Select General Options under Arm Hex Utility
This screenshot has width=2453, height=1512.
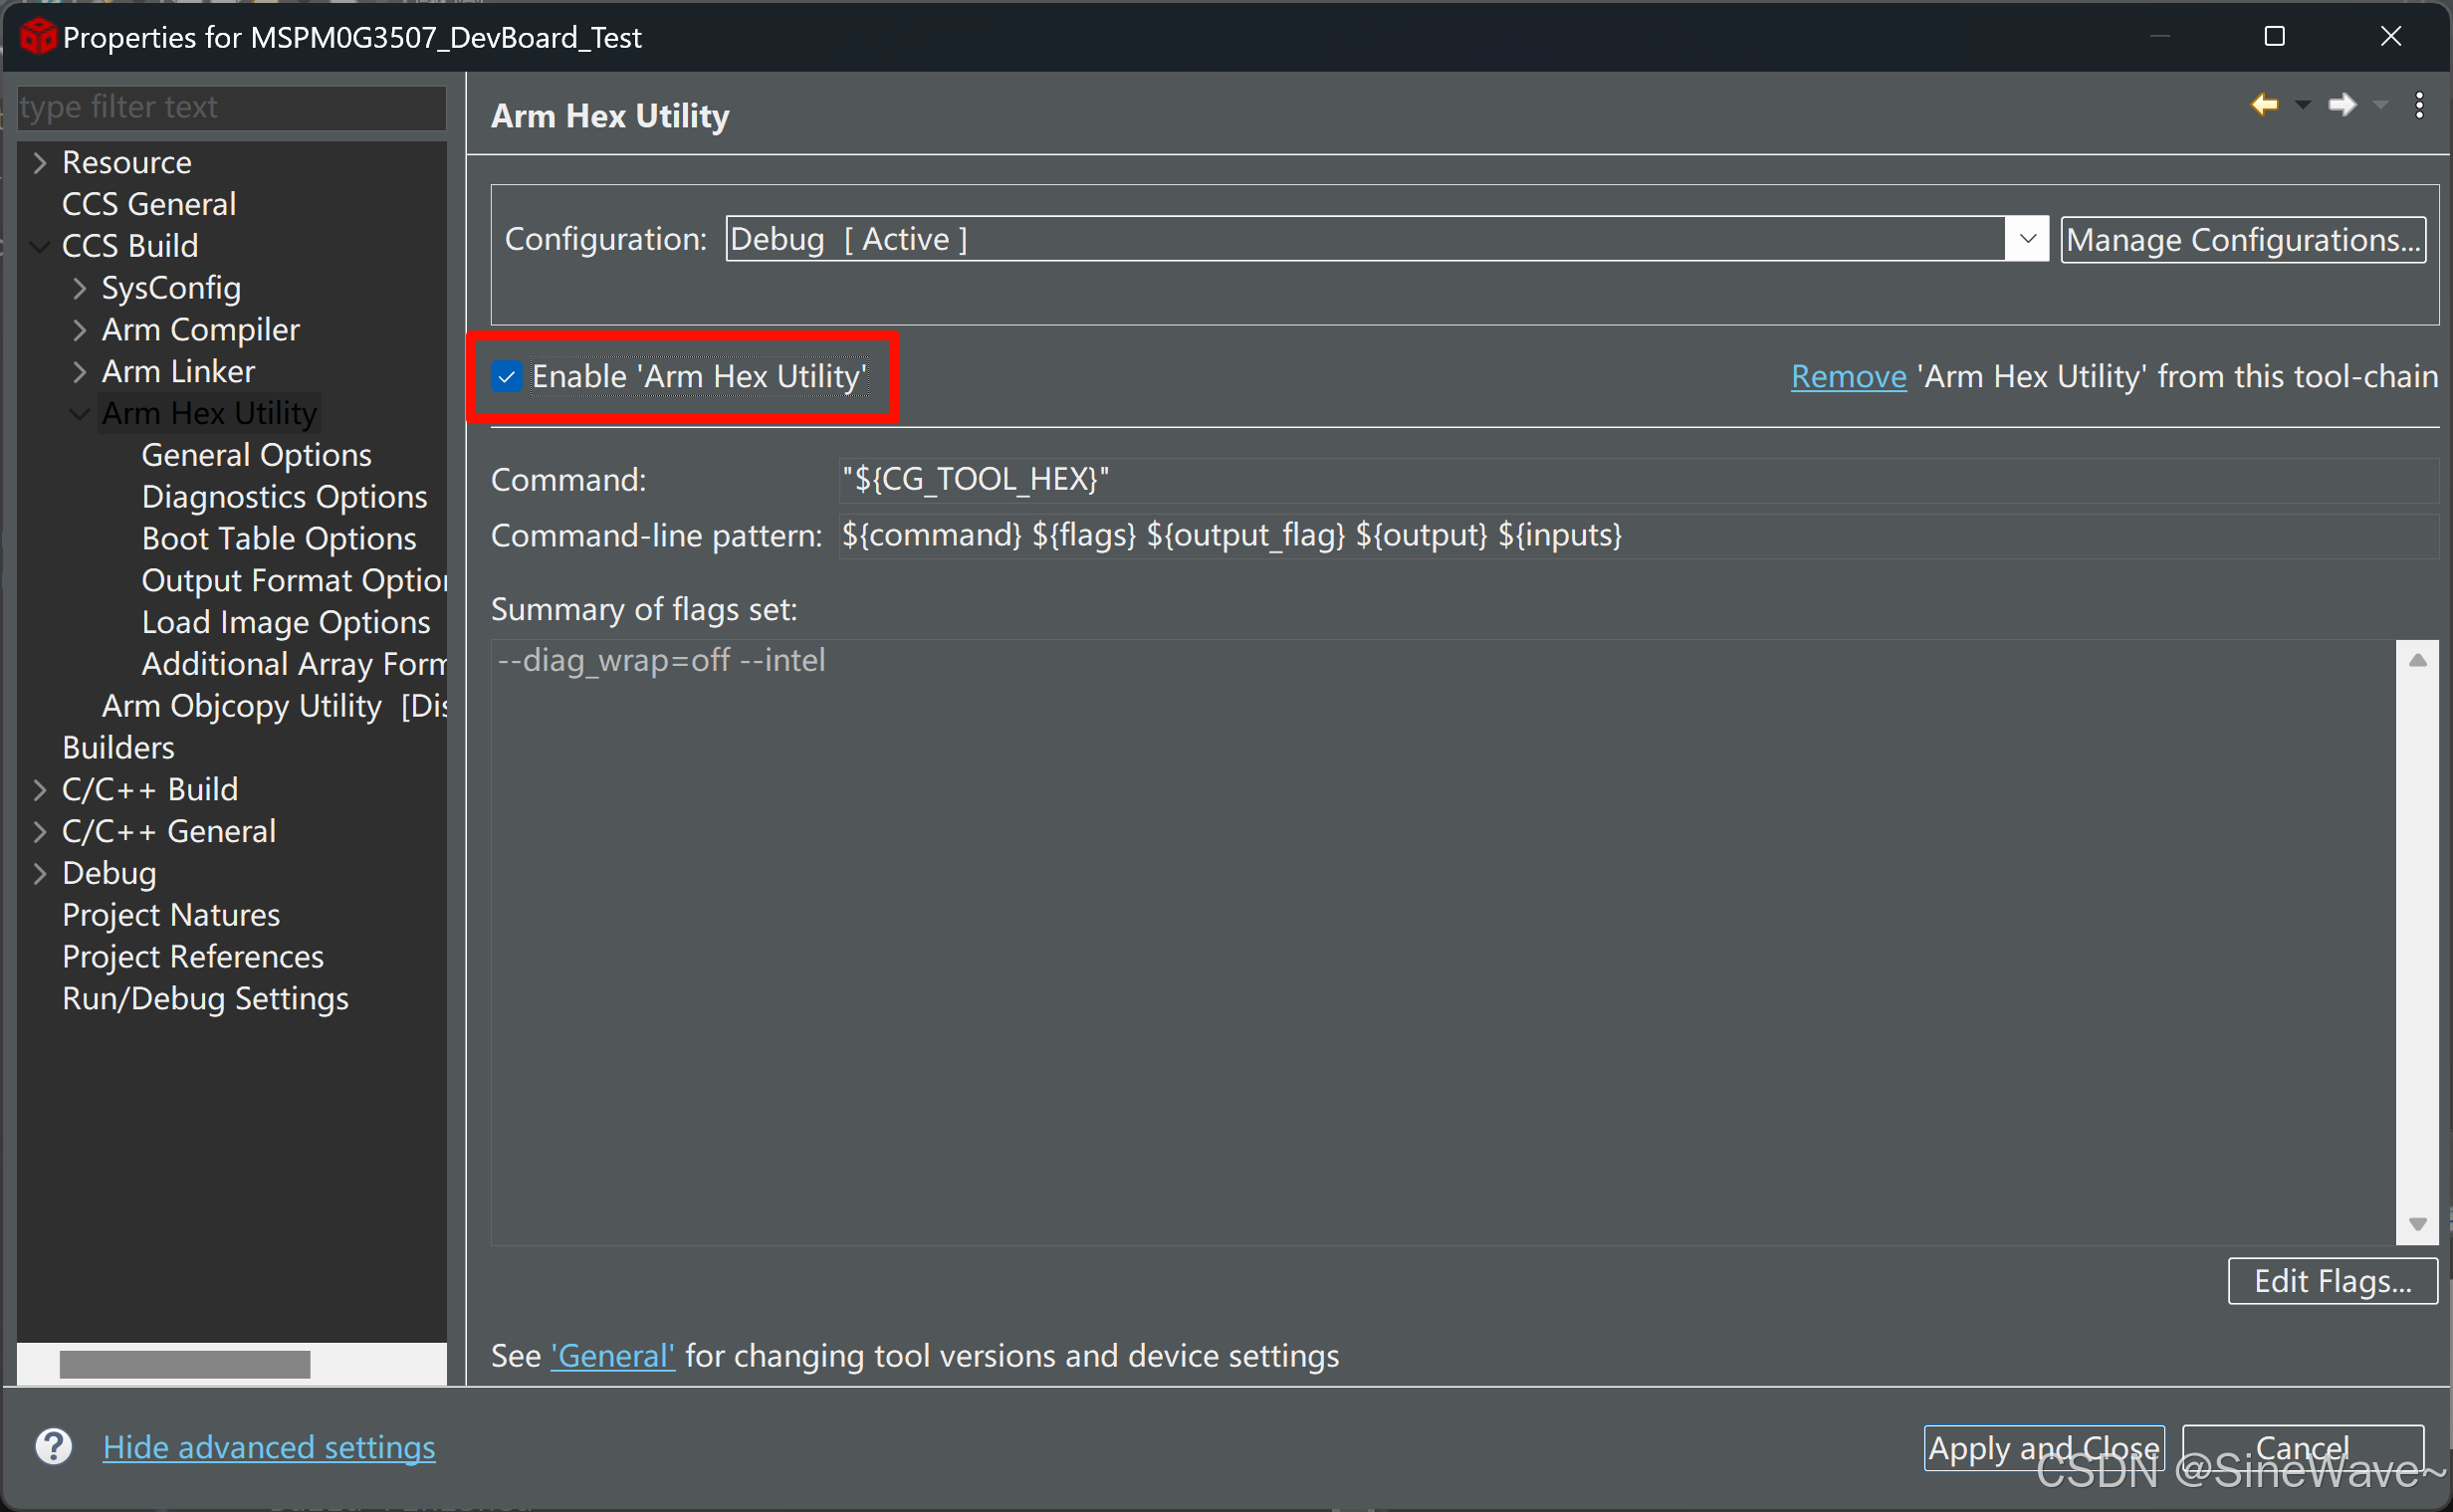coord(256,455)
